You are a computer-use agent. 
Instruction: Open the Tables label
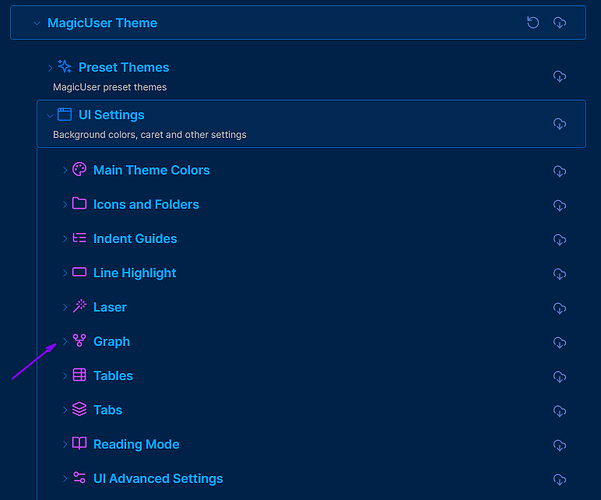[113, 376]
